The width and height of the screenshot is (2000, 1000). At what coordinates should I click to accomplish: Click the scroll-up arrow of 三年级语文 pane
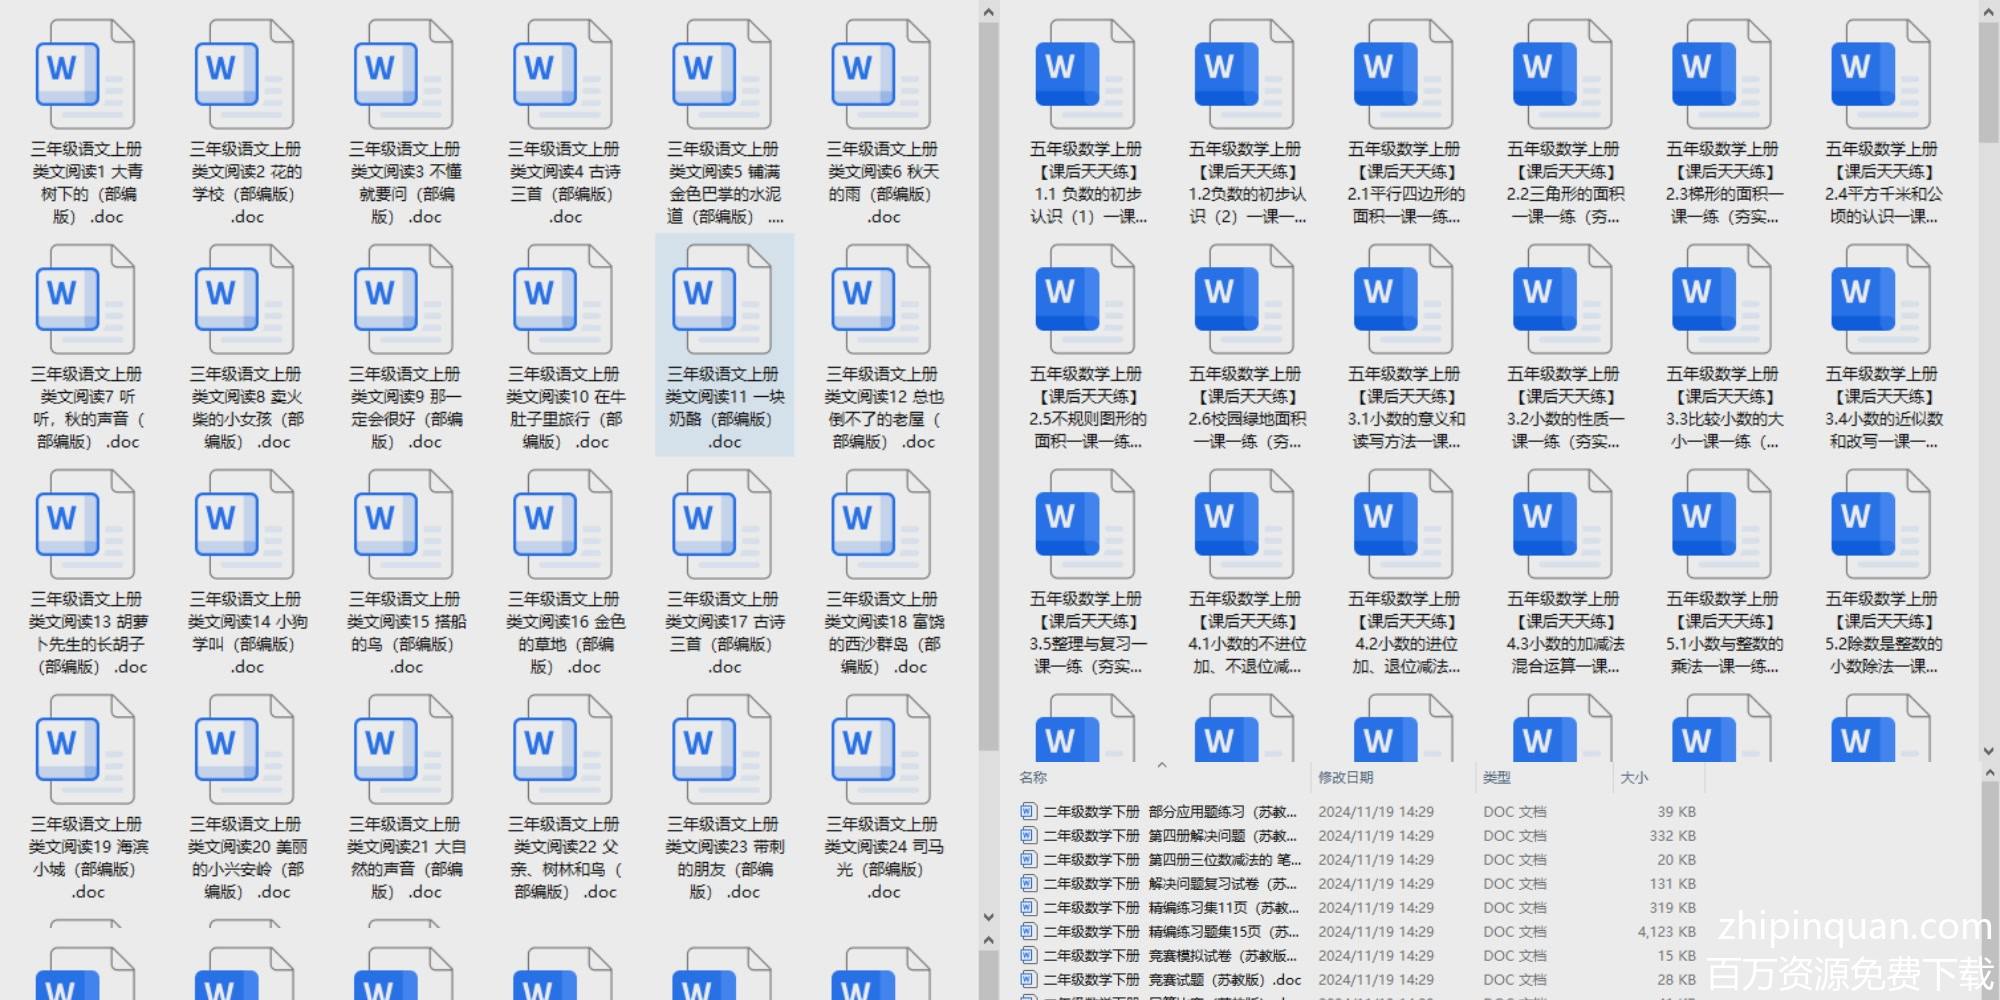988,12
